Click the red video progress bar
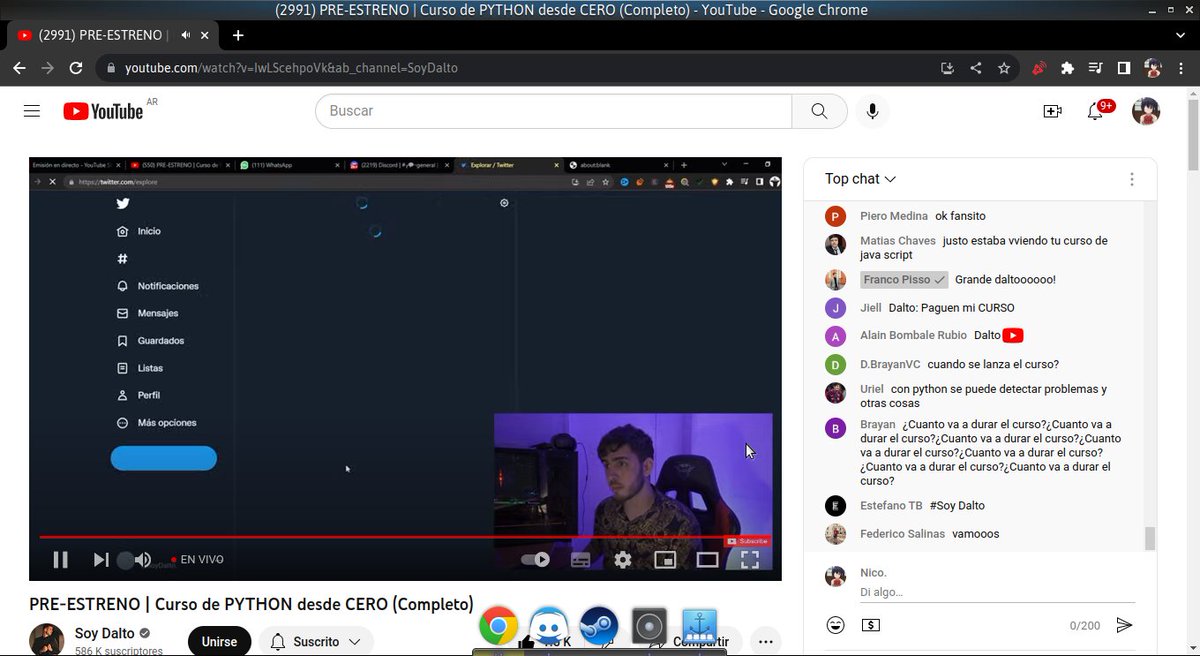 (x=405, y=537)
